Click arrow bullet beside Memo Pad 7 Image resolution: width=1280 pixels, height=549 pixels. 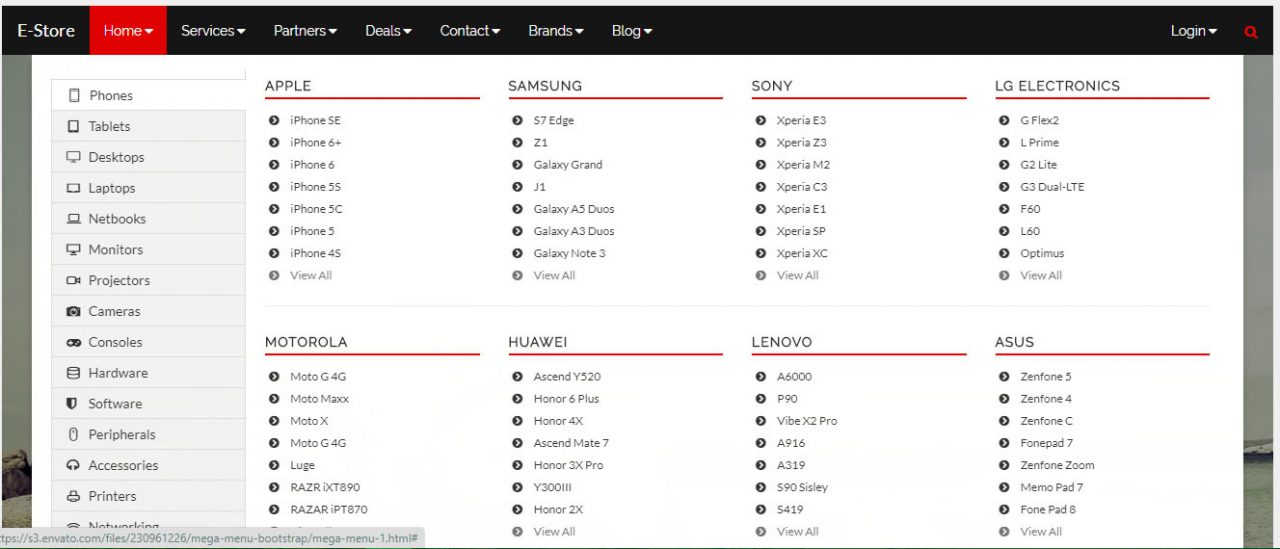point(1004,487)
